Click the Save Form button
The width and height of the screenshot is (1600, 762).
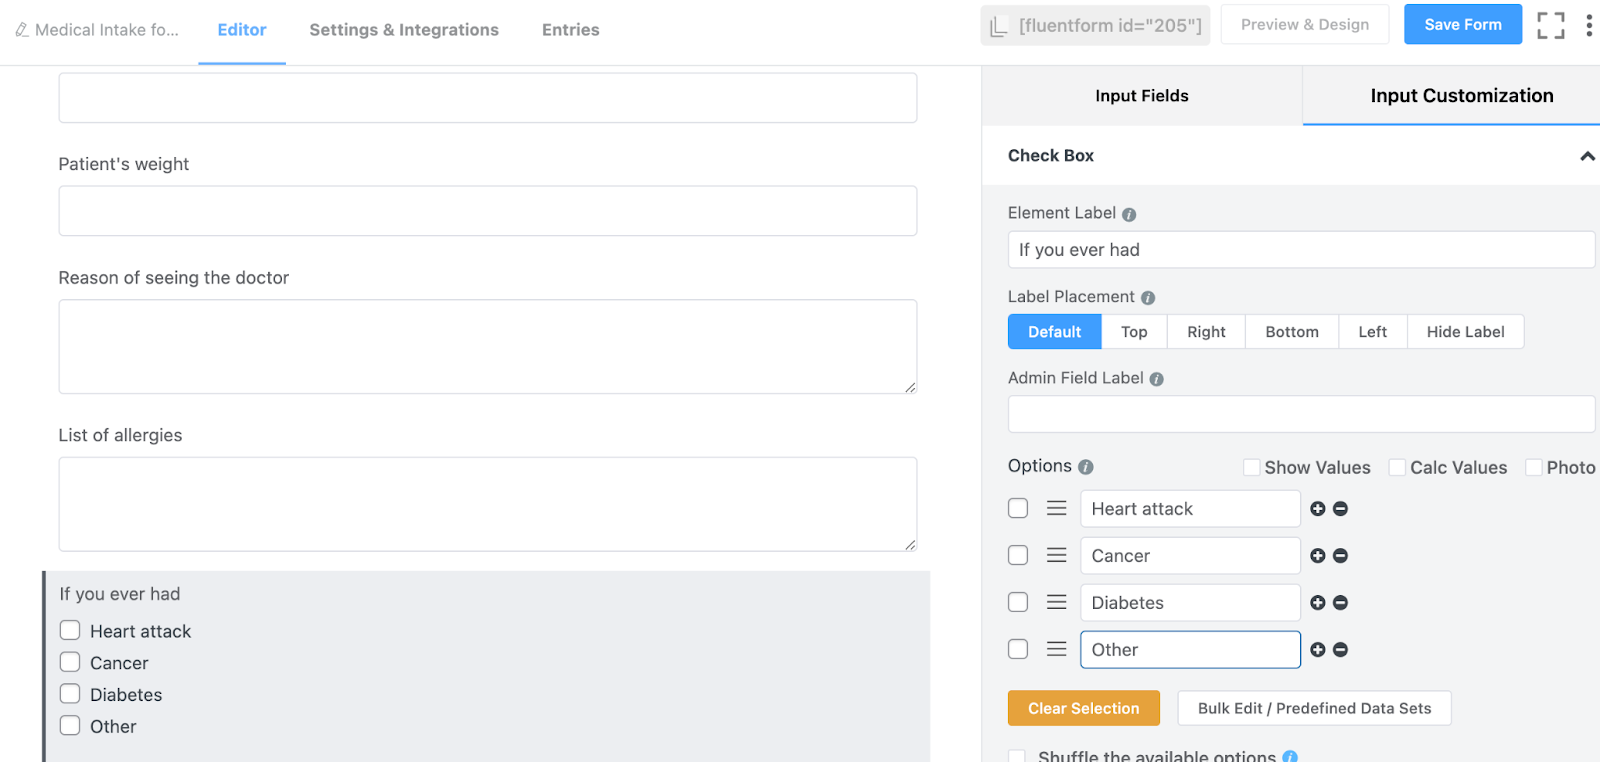[x=1462, y=25]
